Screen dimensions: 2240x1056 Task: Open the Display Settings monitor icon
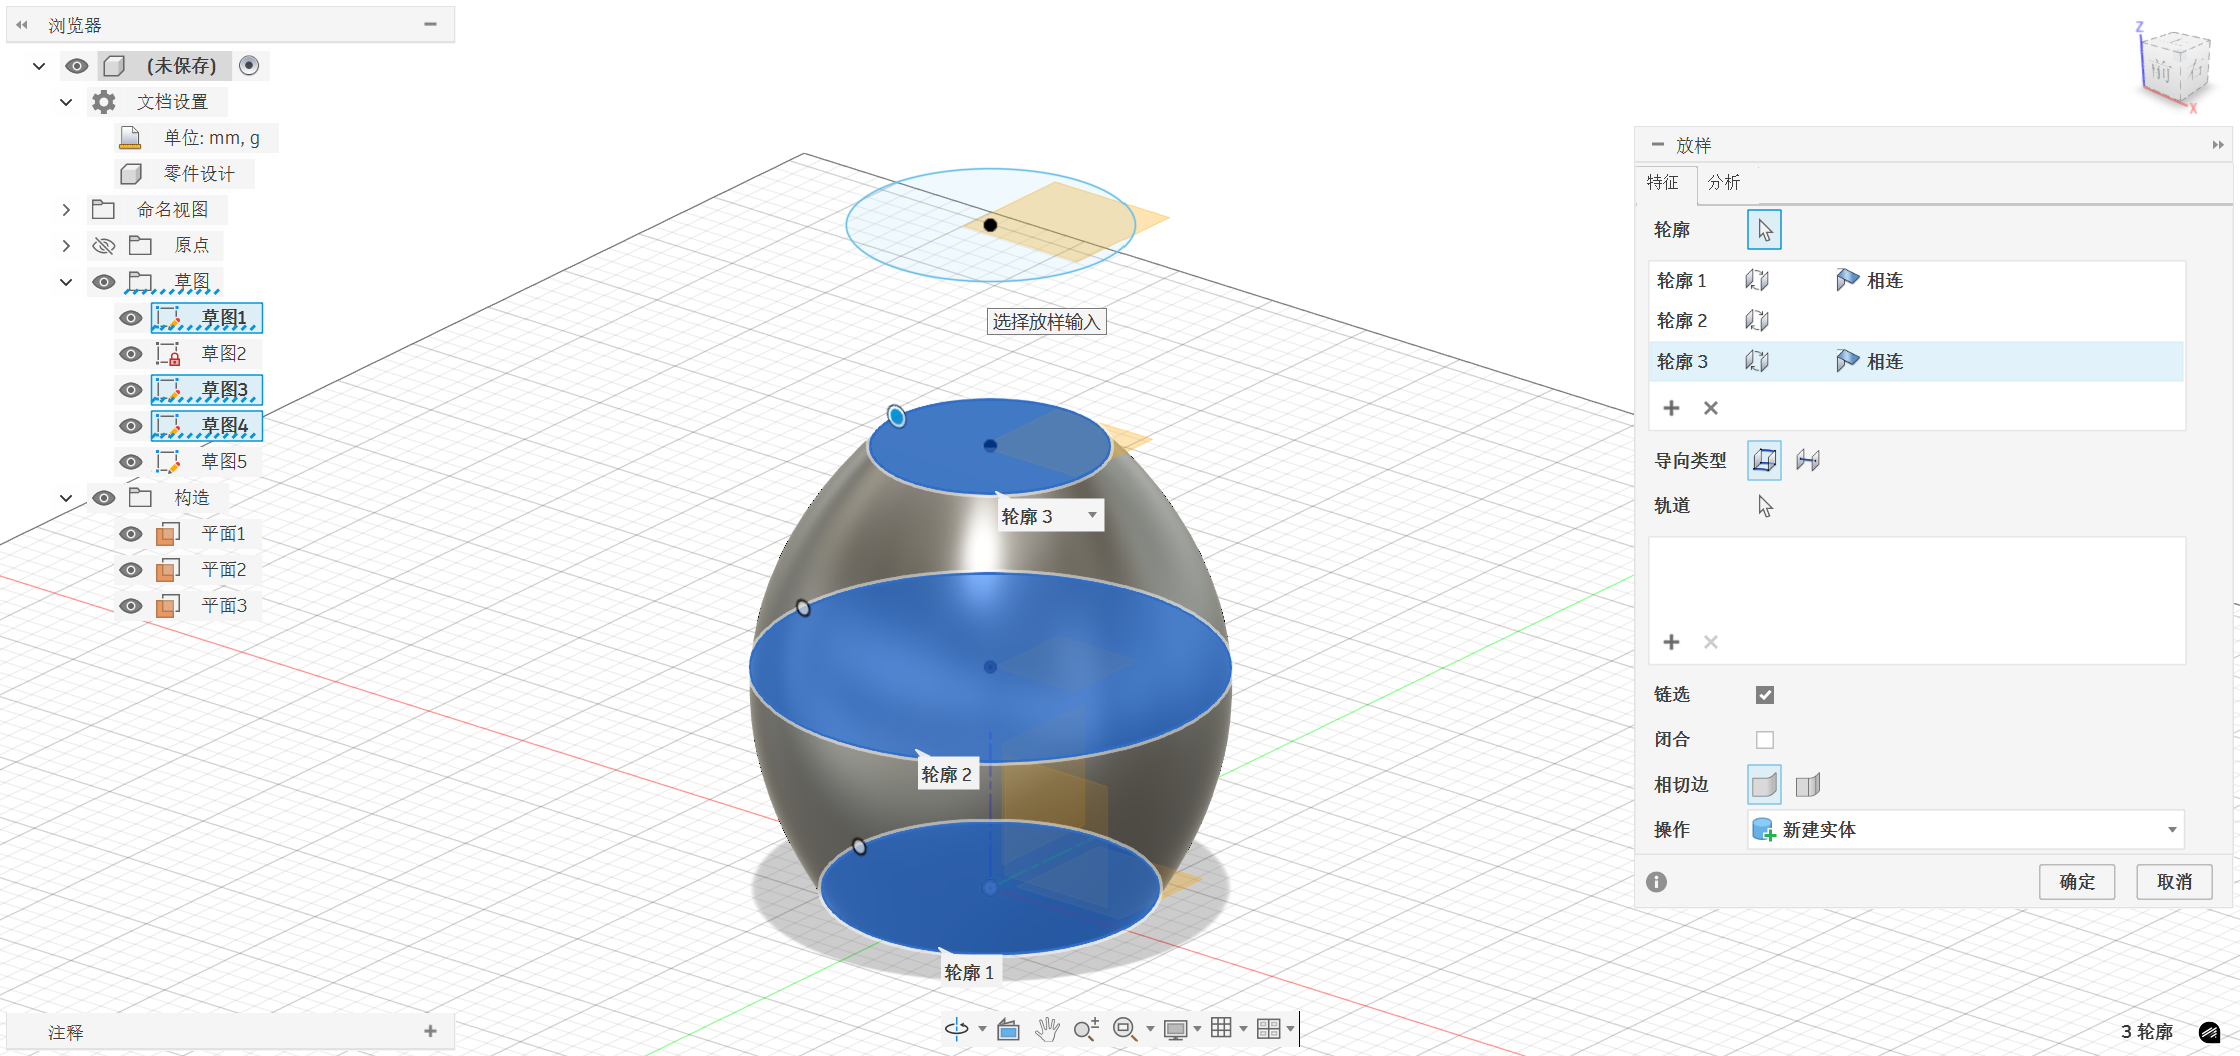[1176, 1029]
